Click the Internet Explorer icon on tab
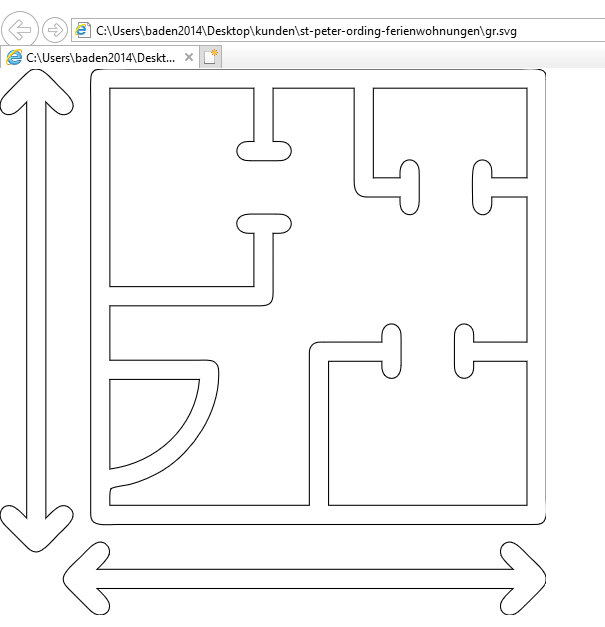Screen dimensions: 605x627 pyautogui.click(x=15, y=58)
